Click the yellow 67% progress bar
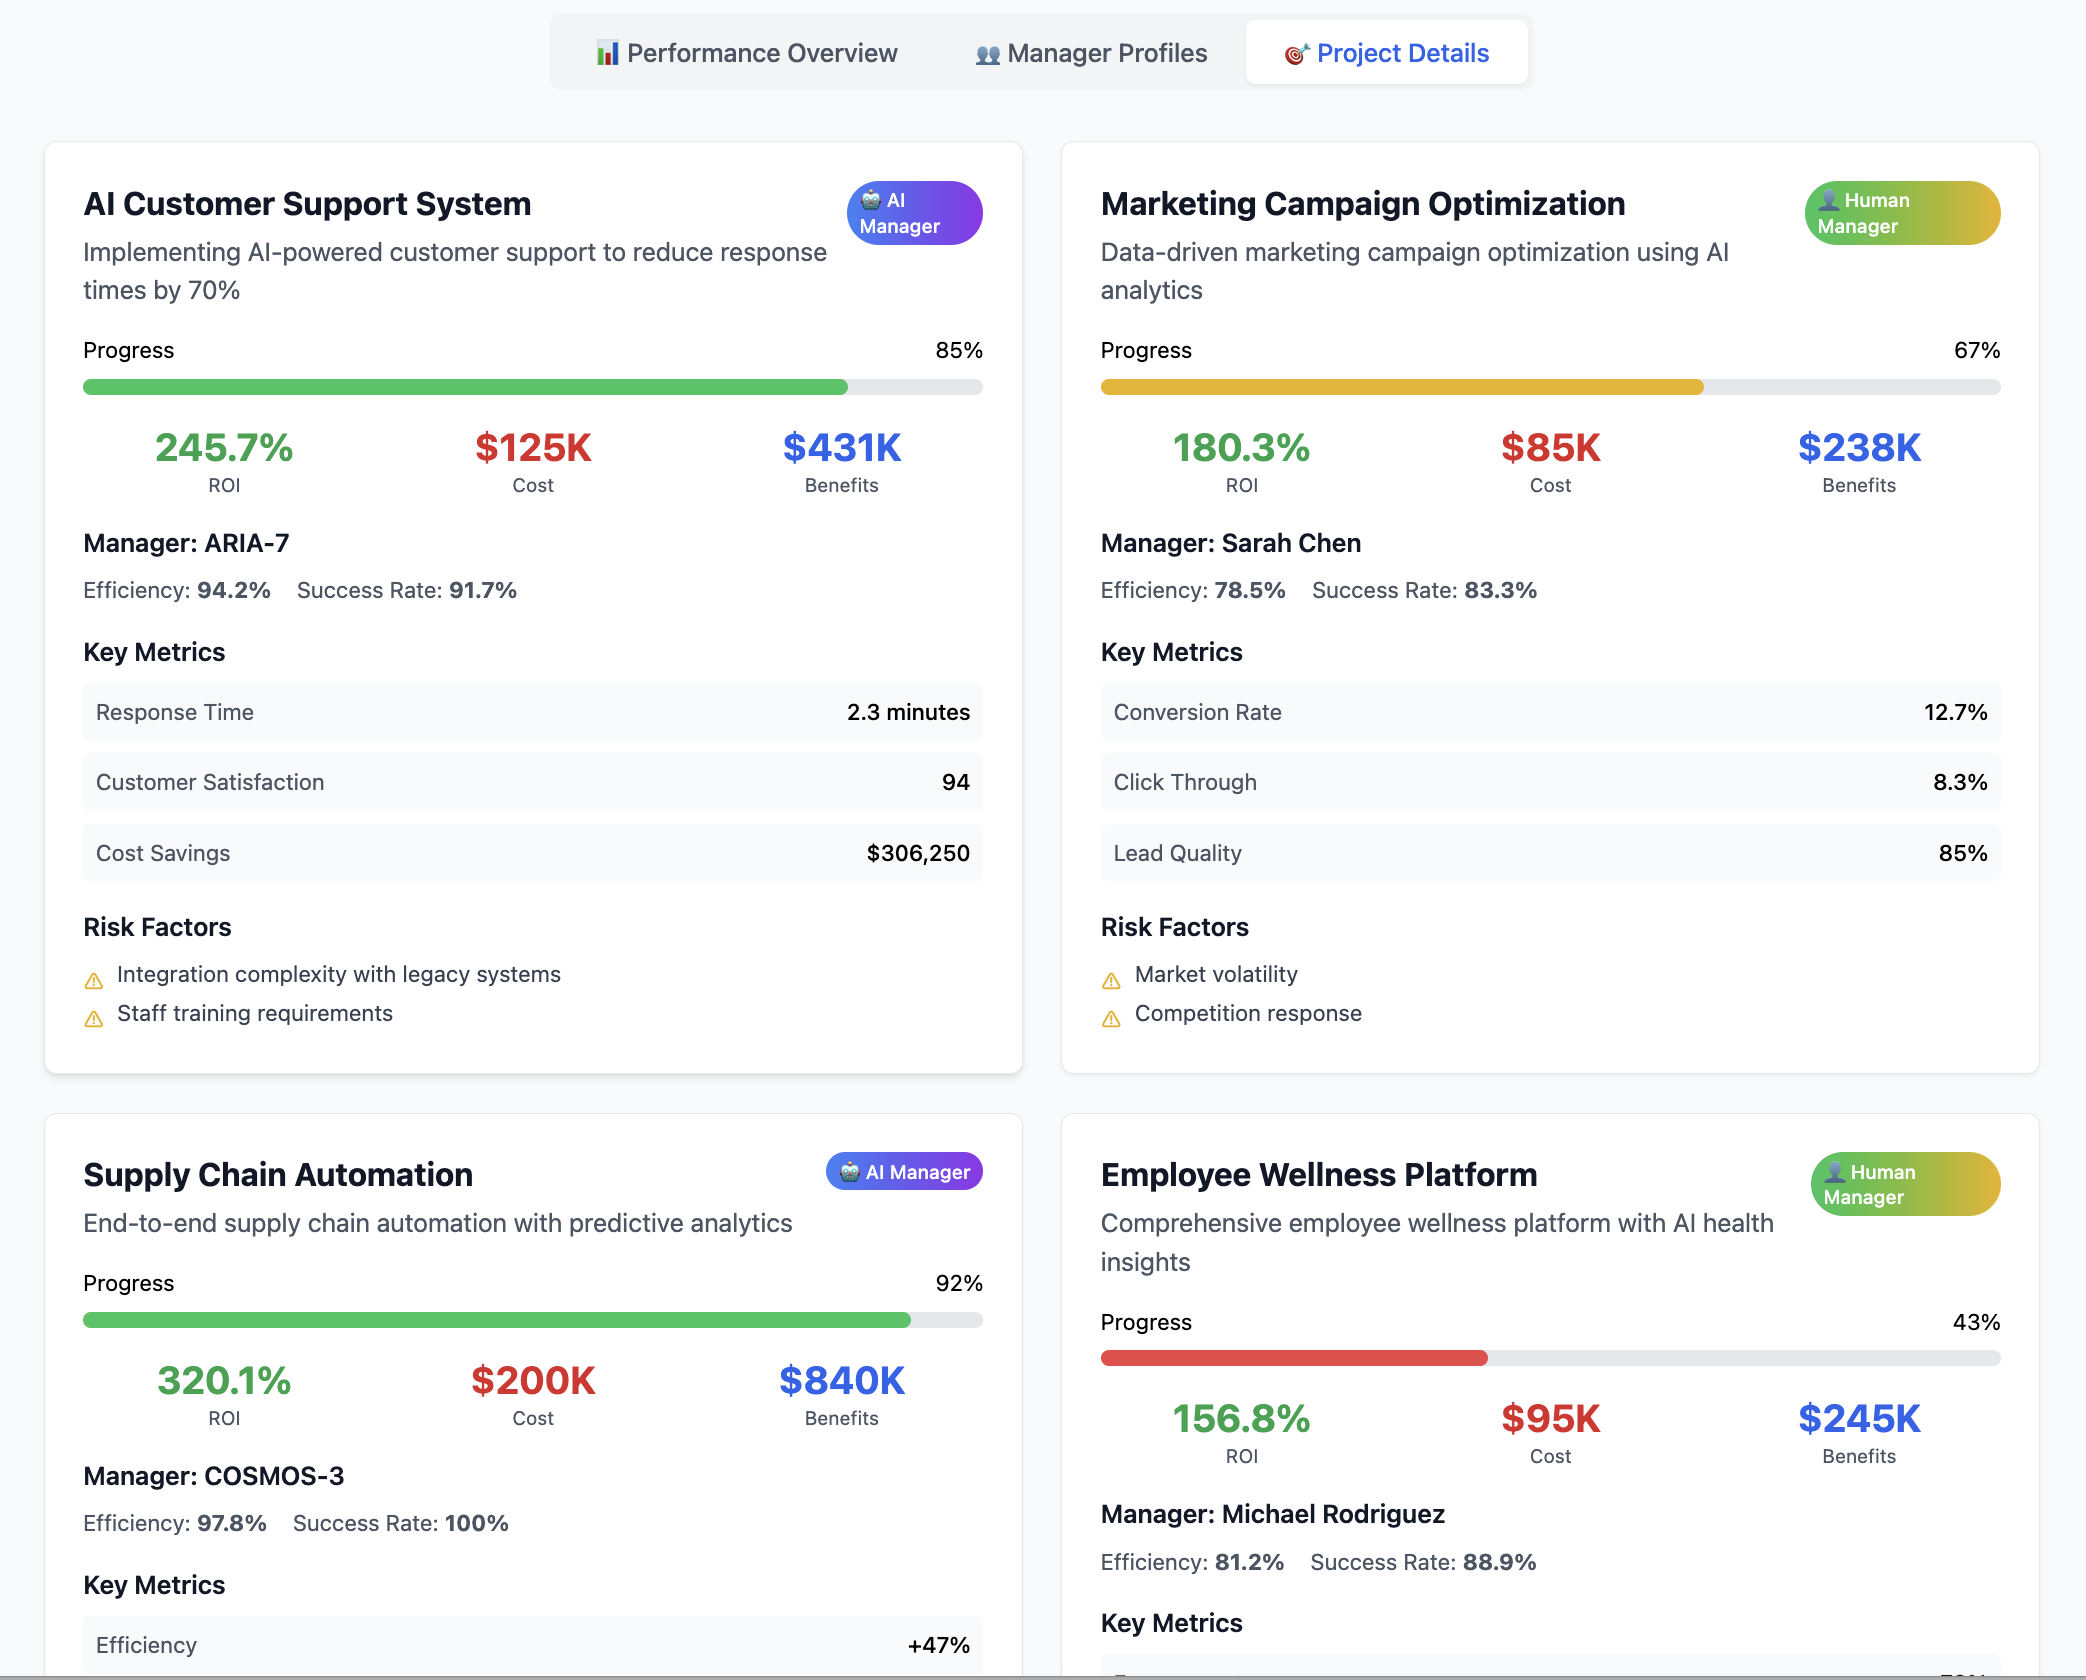This screenshot has height=1680, width=2086. tap(1401, 387)
